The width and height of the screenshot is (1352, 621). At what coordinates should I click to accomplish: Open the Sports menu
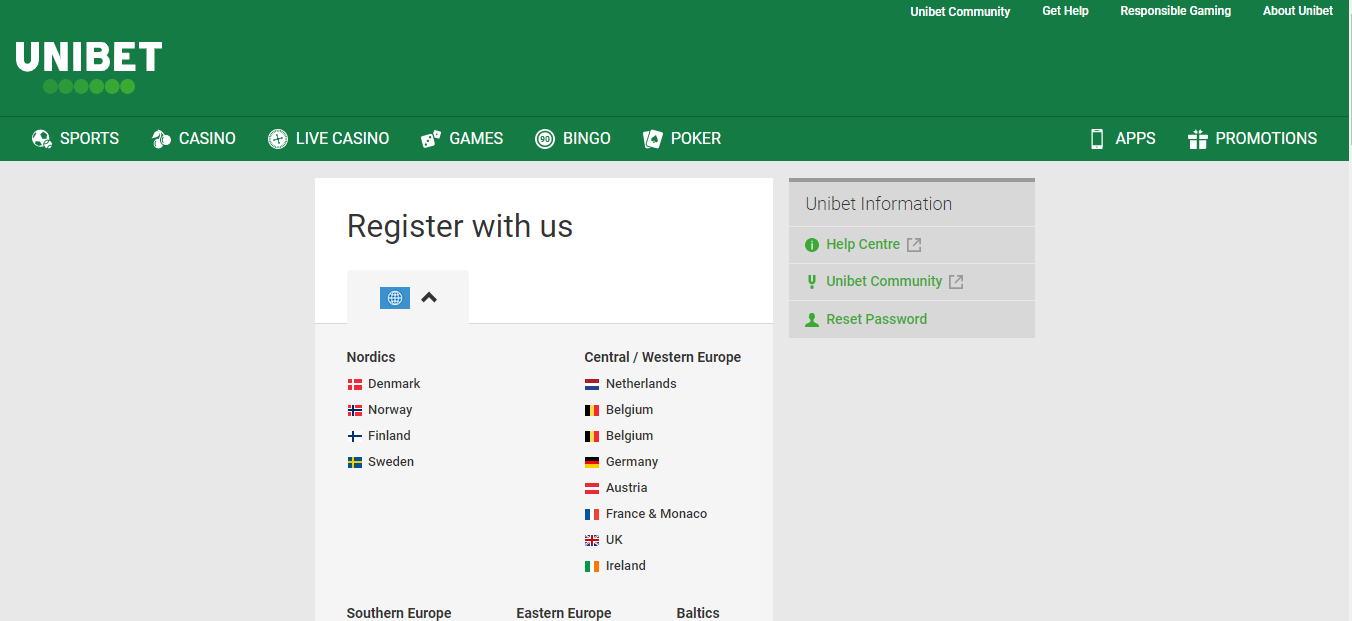75,139
